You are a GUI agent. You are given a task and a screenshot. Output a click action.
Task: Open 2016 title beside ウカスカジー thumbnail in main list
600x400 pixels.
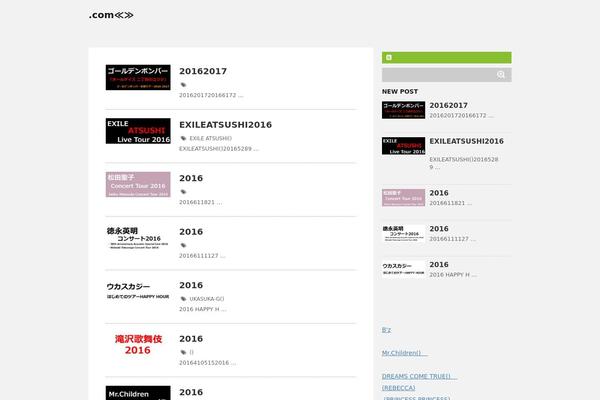click(x=191, y=286)
